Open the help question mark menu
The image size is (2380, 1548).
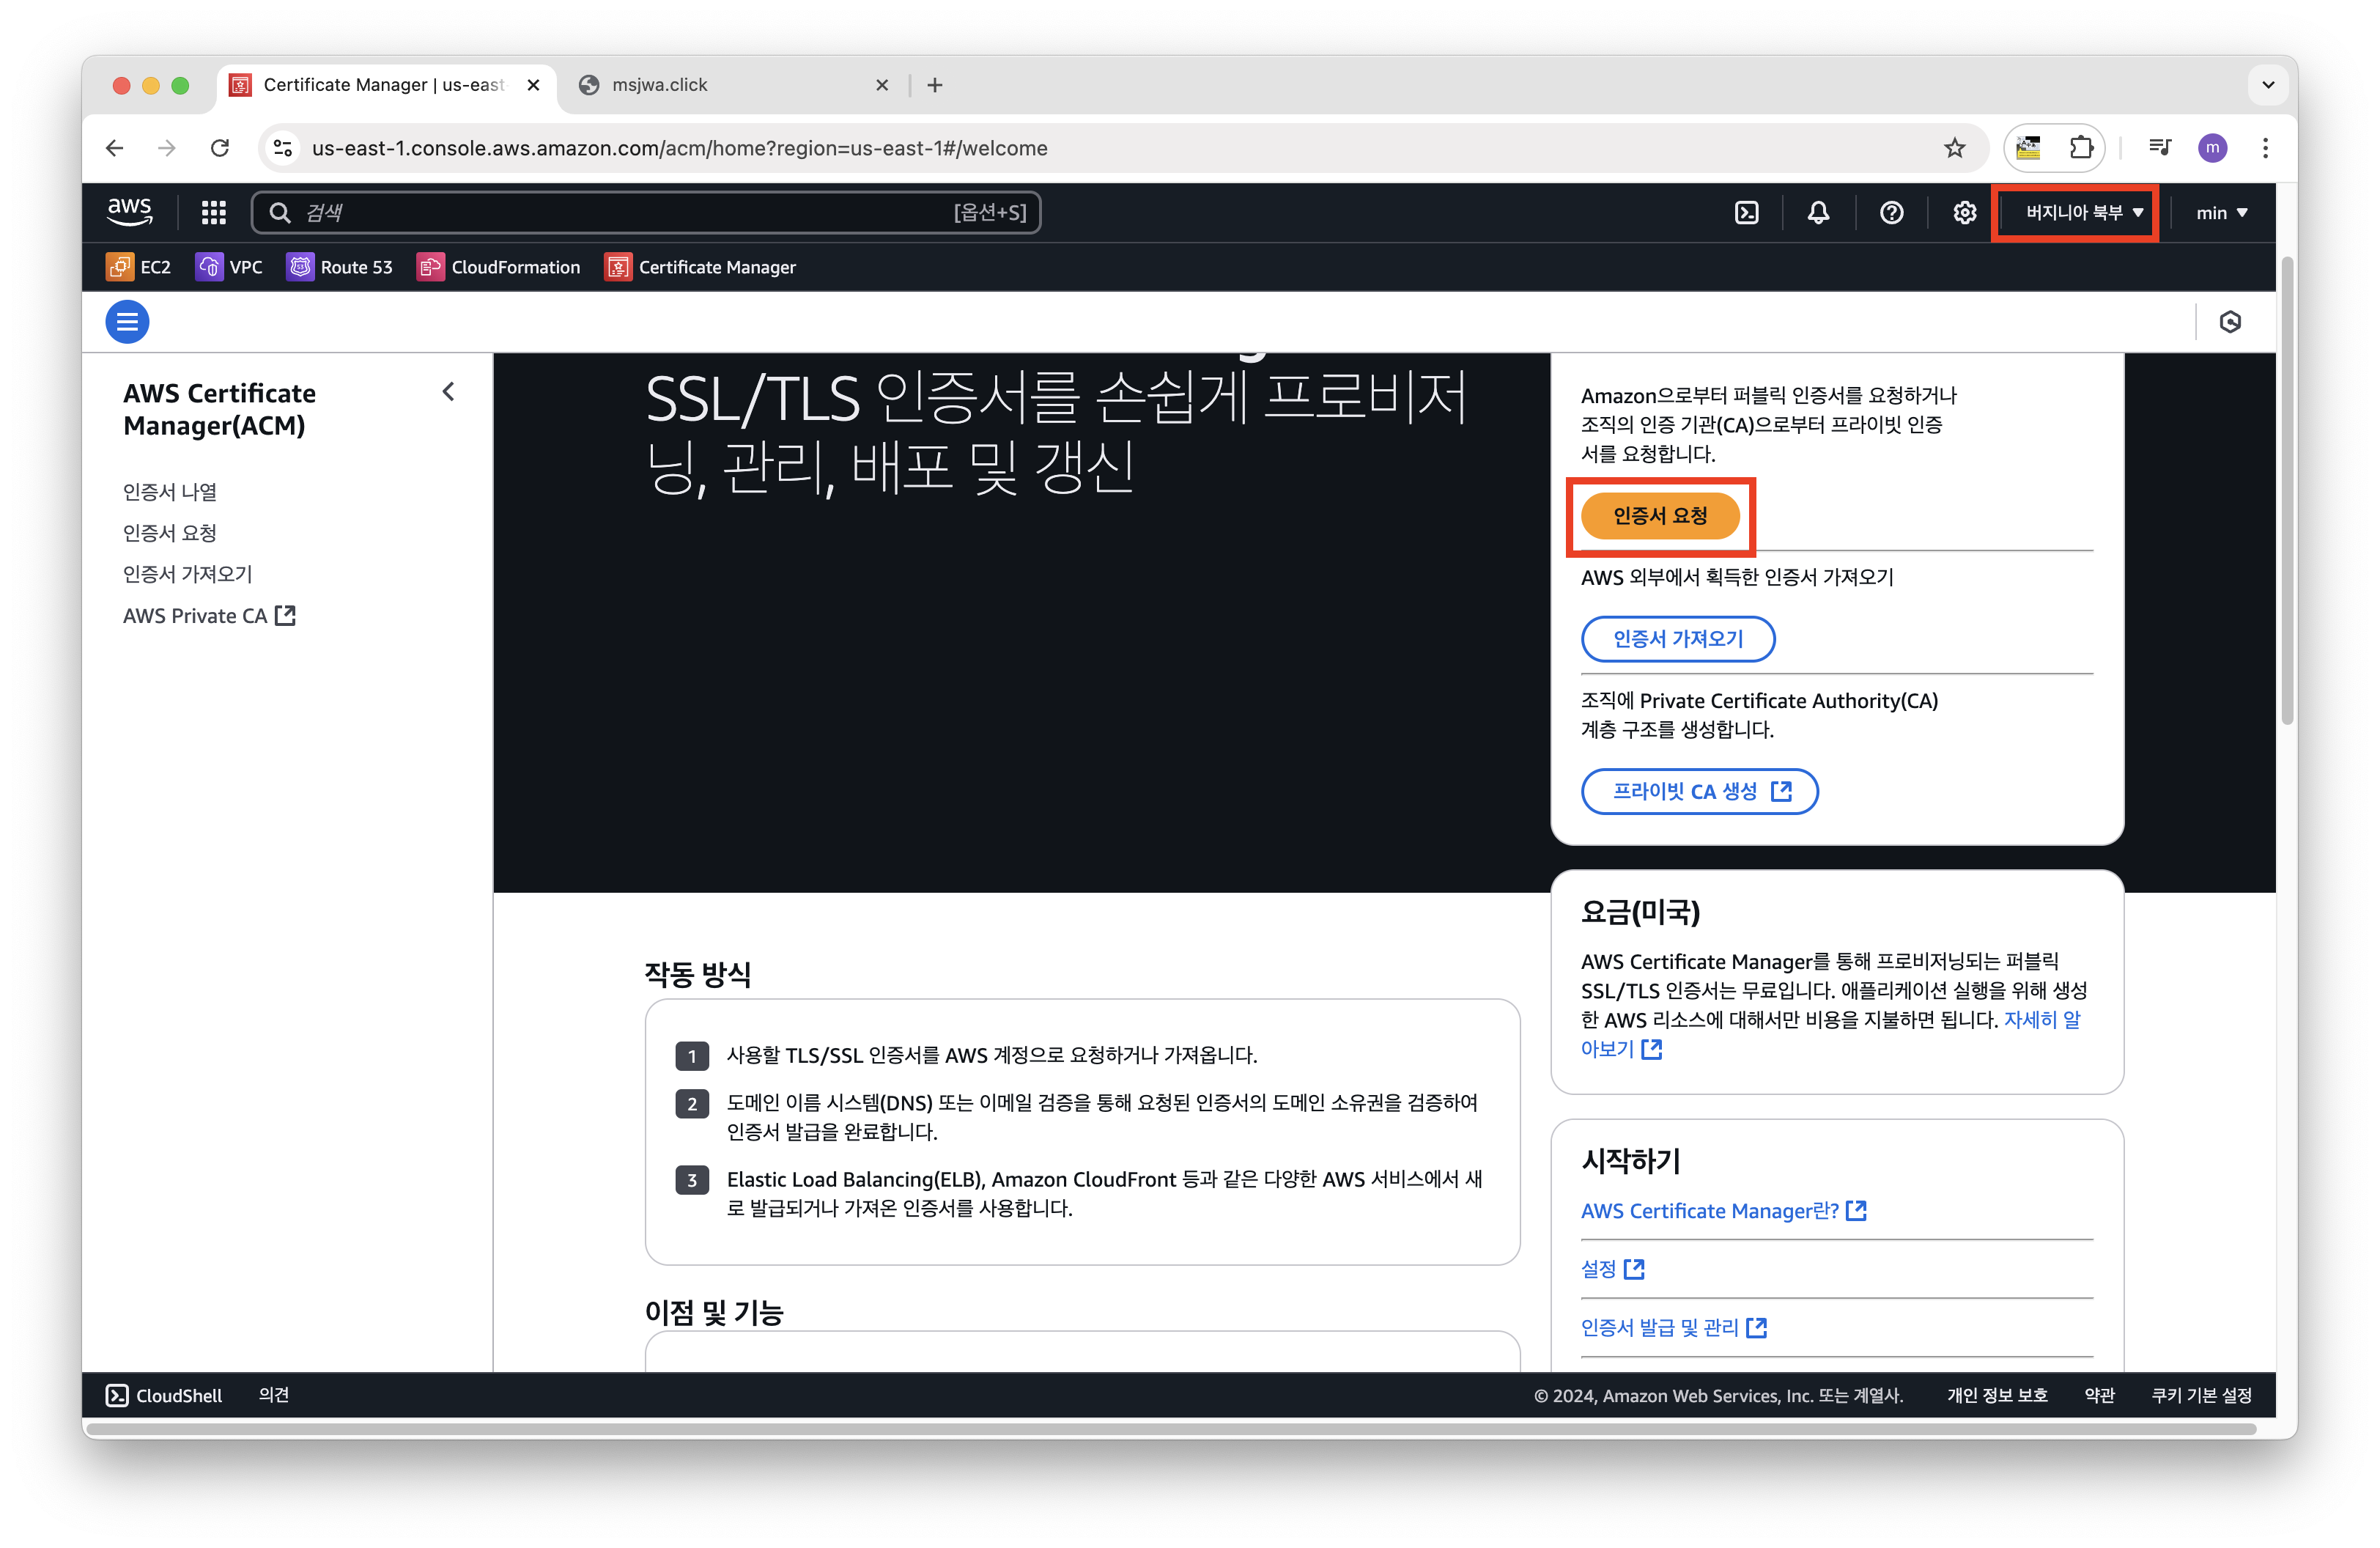(x=1891, y=212)
